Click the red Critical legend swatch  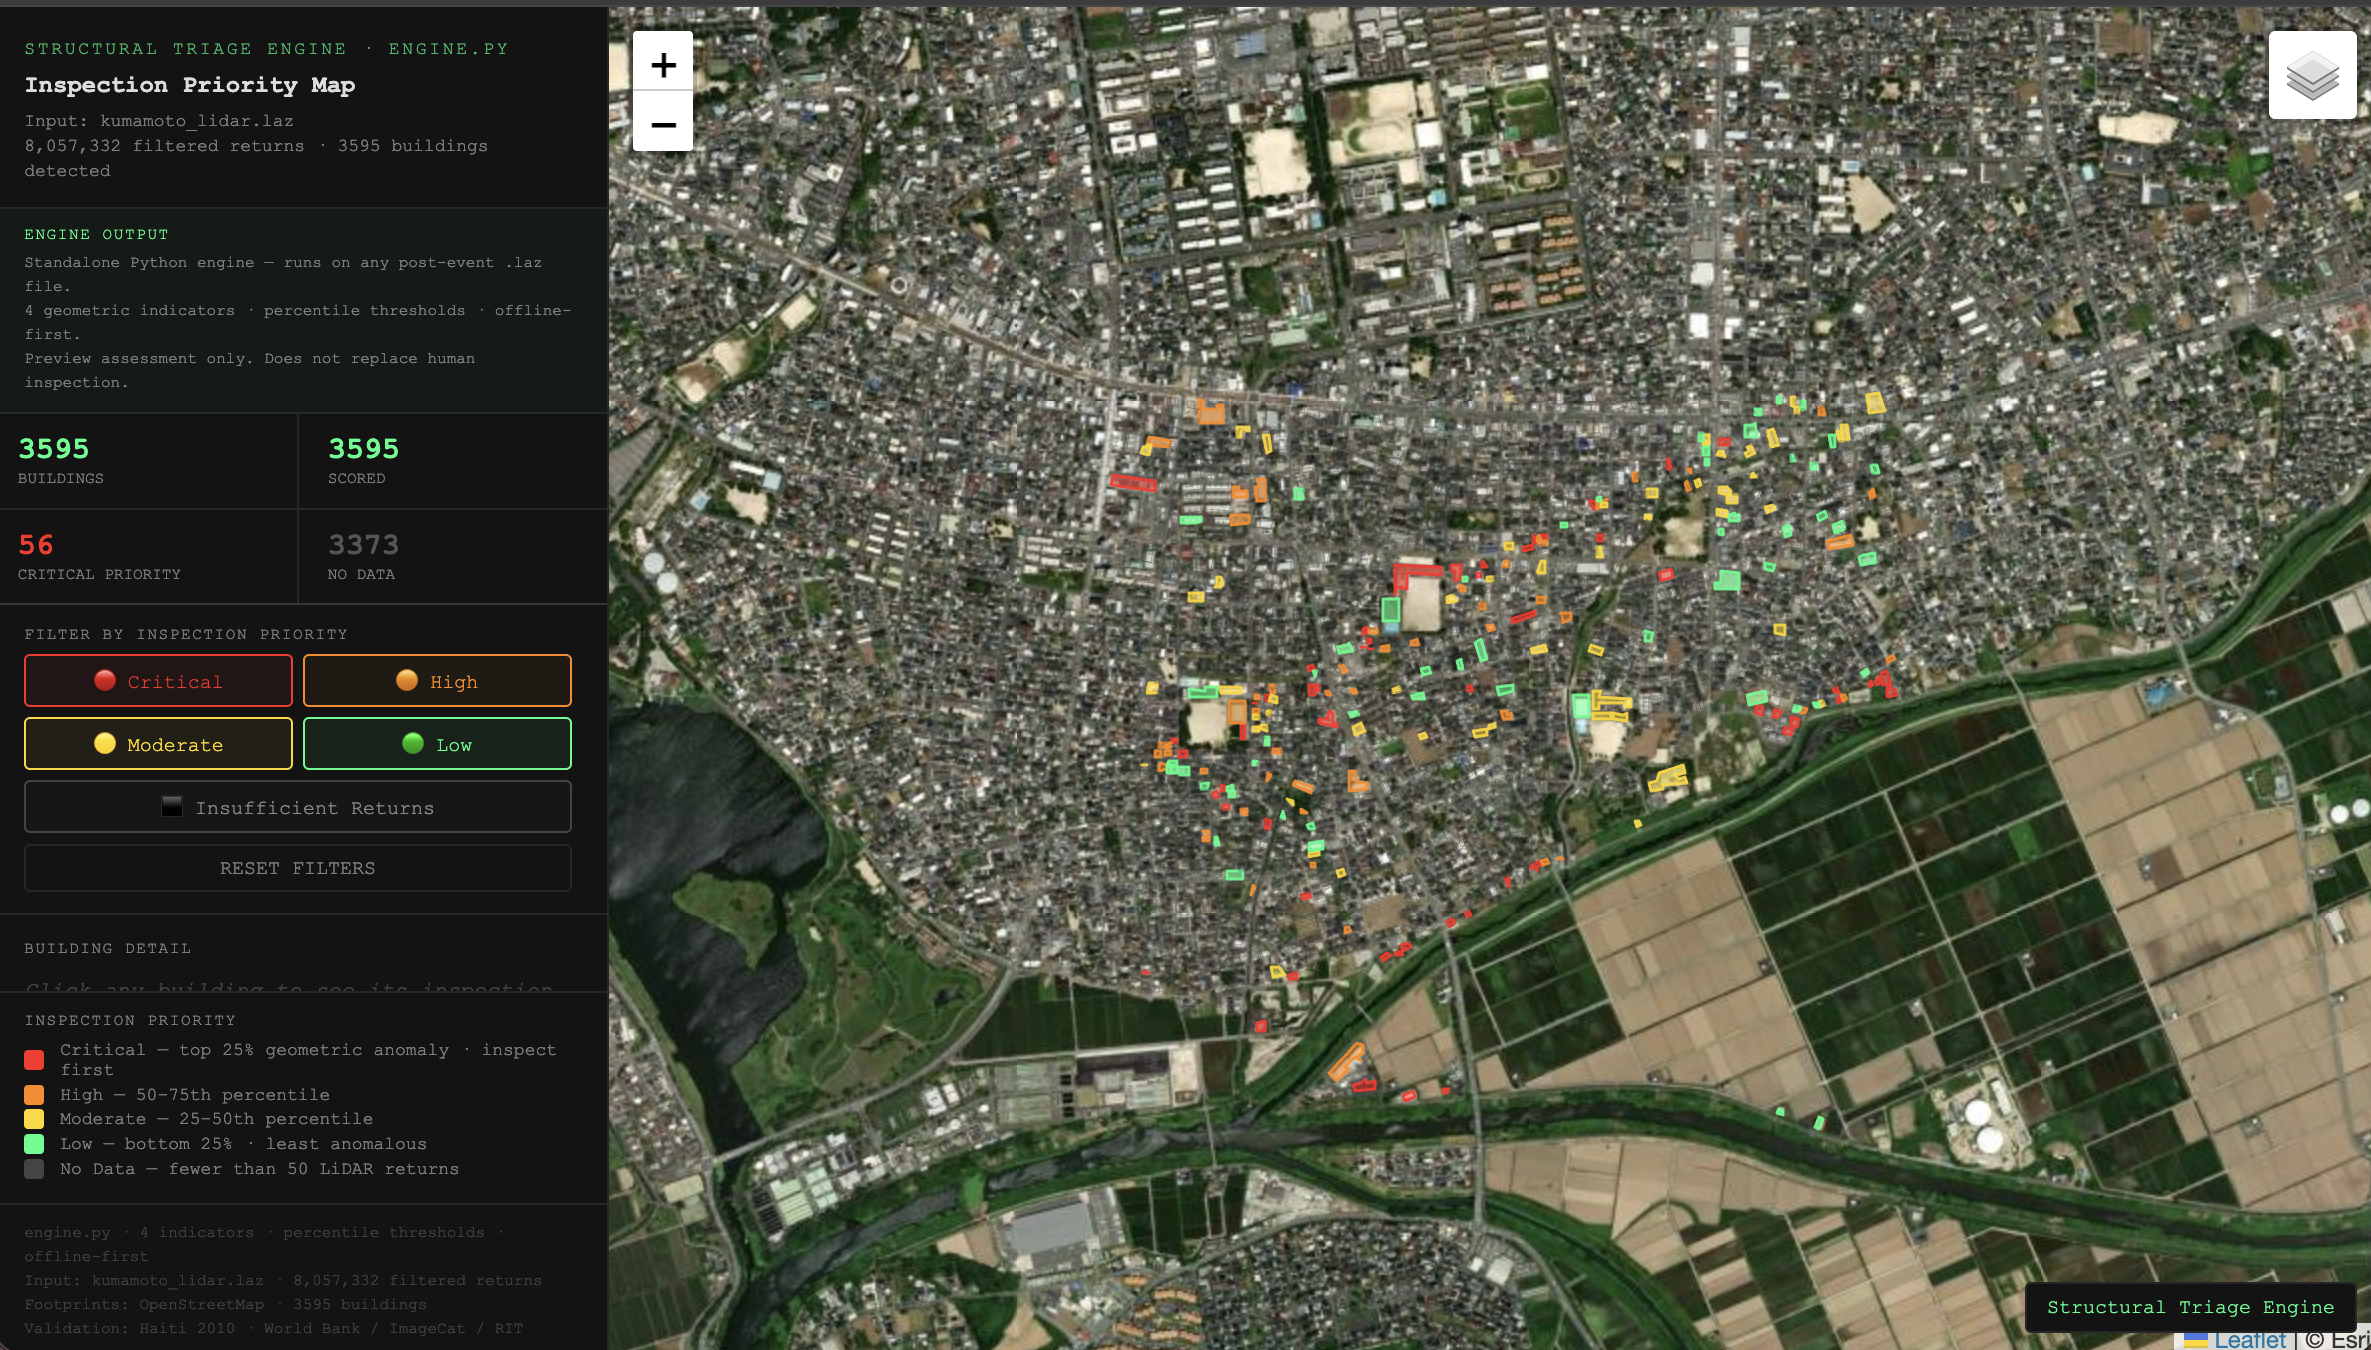tap(34, 1060)
